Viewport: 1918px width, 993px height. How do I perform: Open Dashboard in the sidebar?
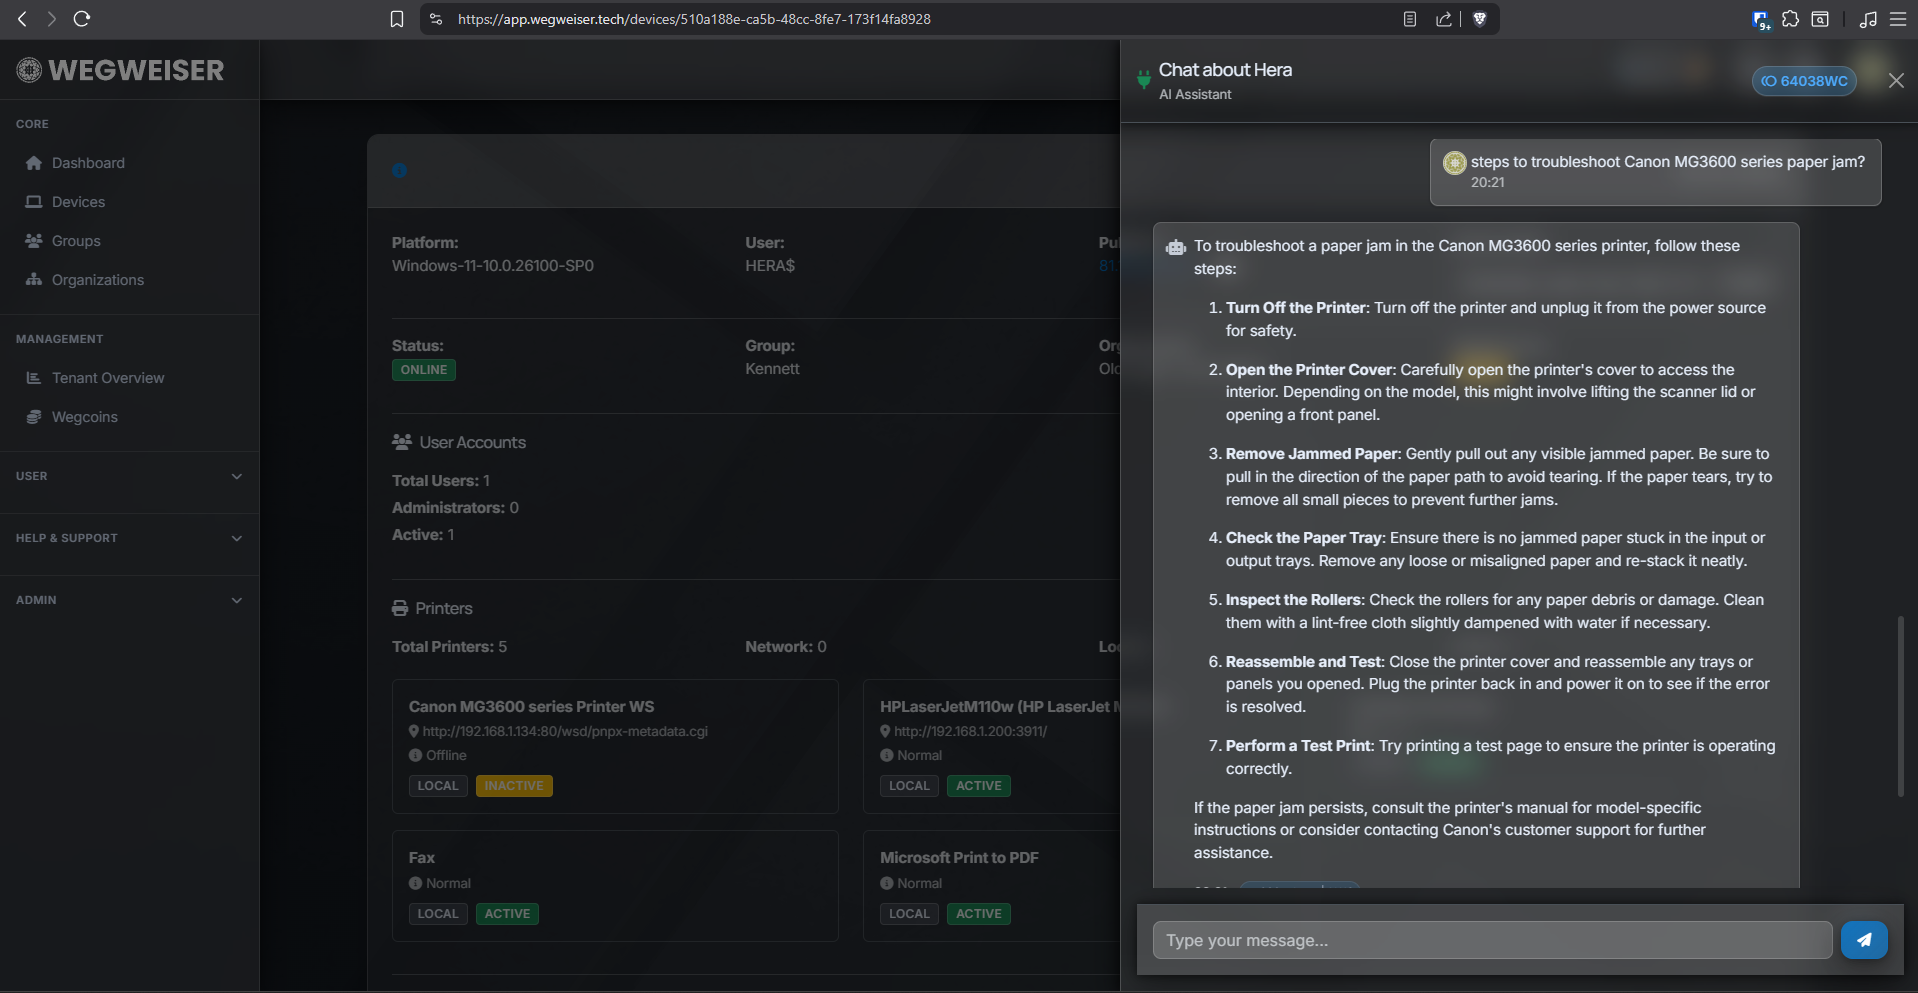tap(88, 163)
